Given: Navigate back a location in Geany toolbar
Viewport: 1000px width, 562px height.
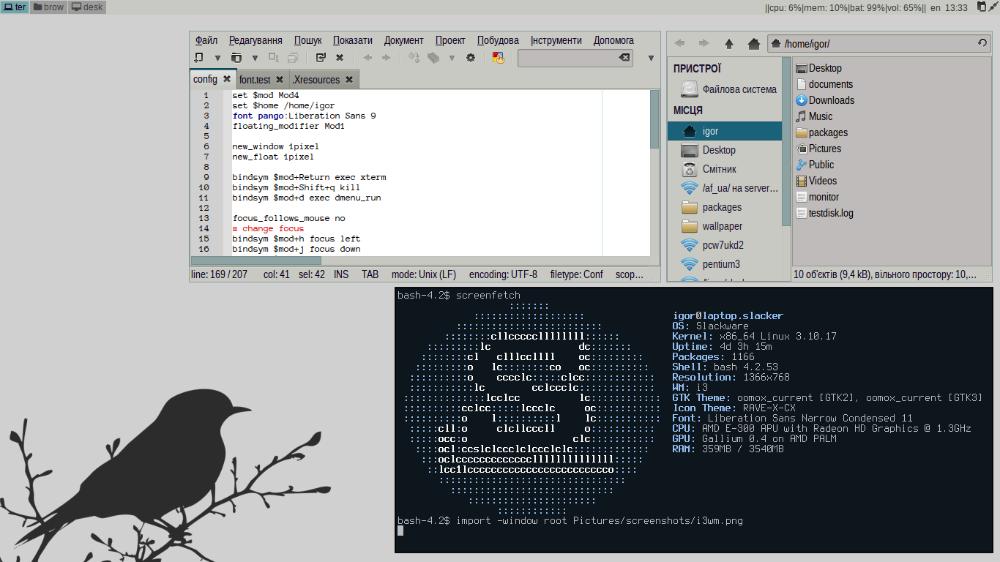Looking at the screenshot, I should click(x=367, y=58).
